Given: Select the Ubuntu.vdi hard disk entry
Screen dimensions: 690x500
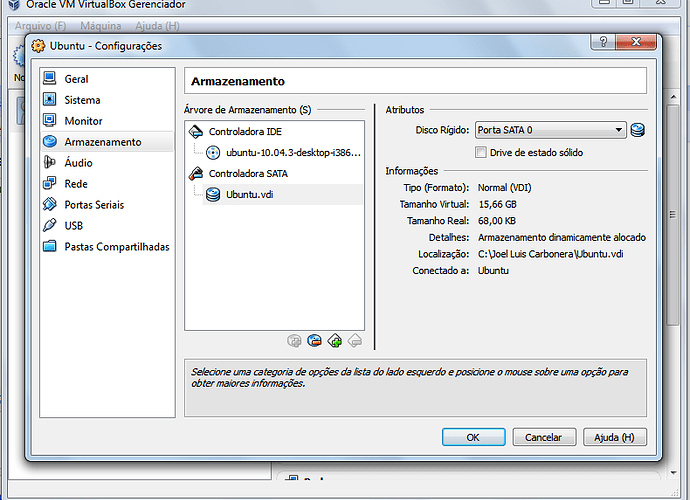Looking at the screenshot, I should (x=283, y=195).
